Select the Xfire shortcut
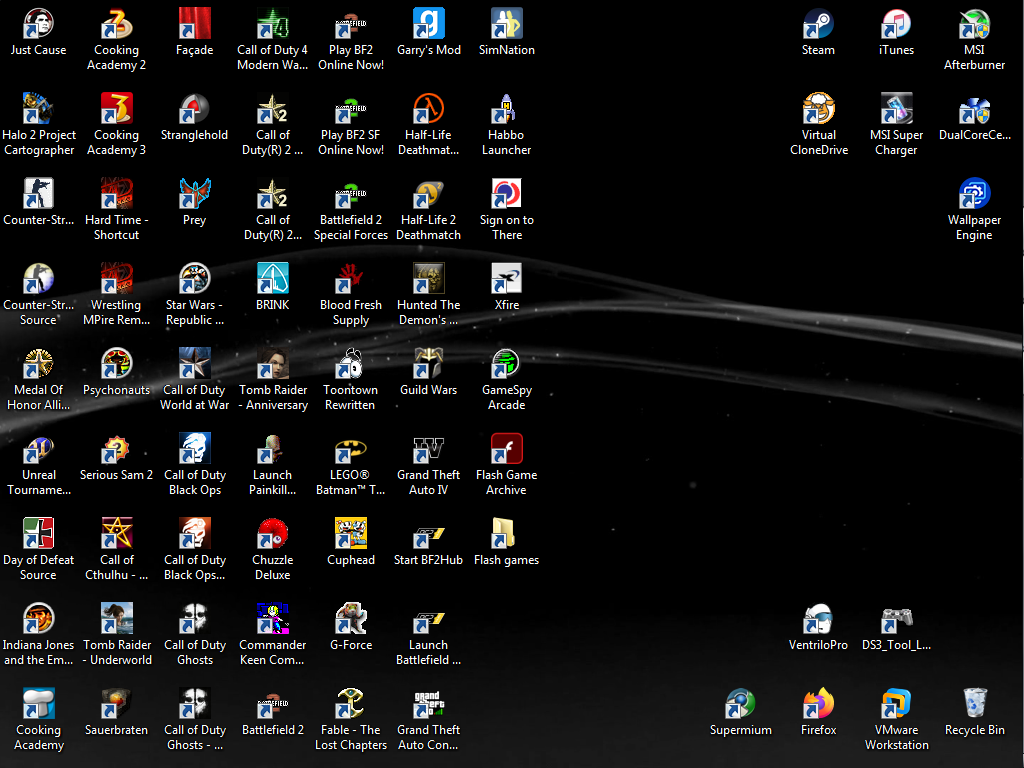Screen dimensions: 1024x768 (x=506, y=280)
